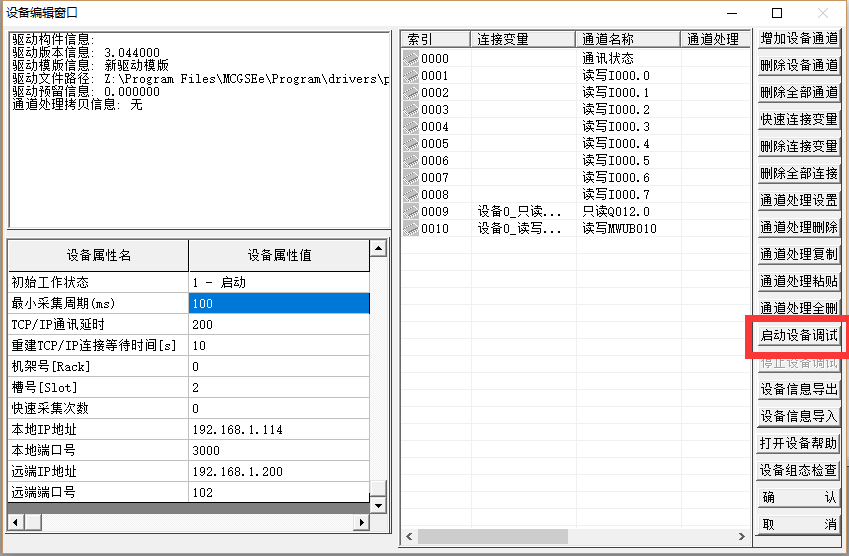Screen dimensions: 849x556
Task: Confirm the dialog with 确认 button
Action: (x=798, y=497)
